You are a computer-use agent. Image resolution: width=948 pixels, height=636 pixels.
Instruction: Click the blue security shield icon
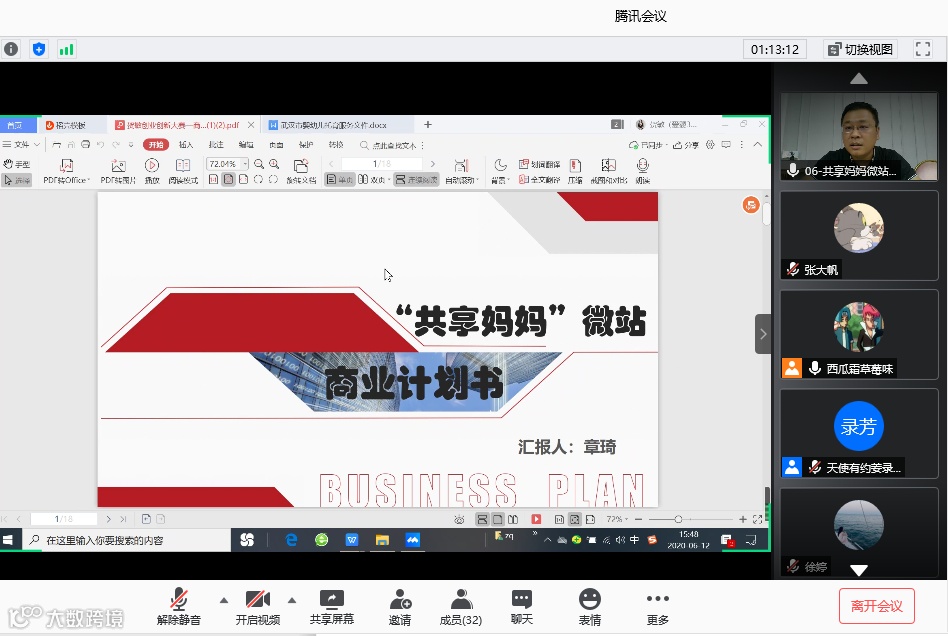point(39,49)
